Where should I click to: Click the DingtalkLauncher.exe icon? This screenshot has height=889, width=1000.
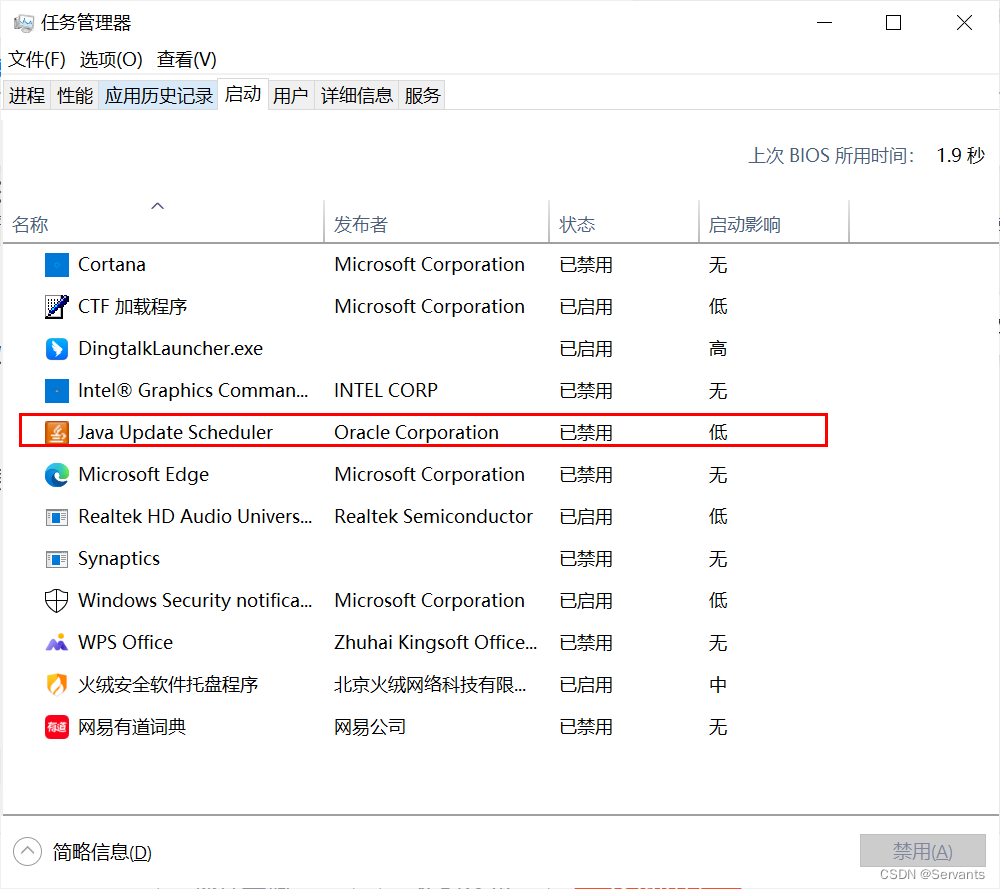coord(57,349)
